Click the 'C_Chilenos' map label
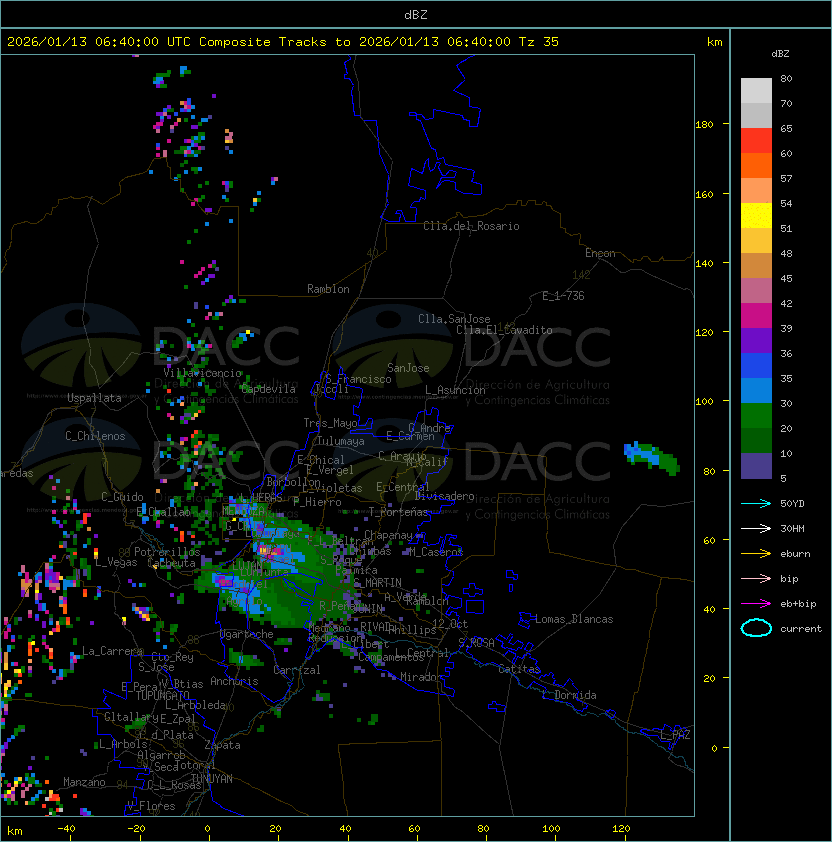832x842 pixels. [x=95, y=436]
